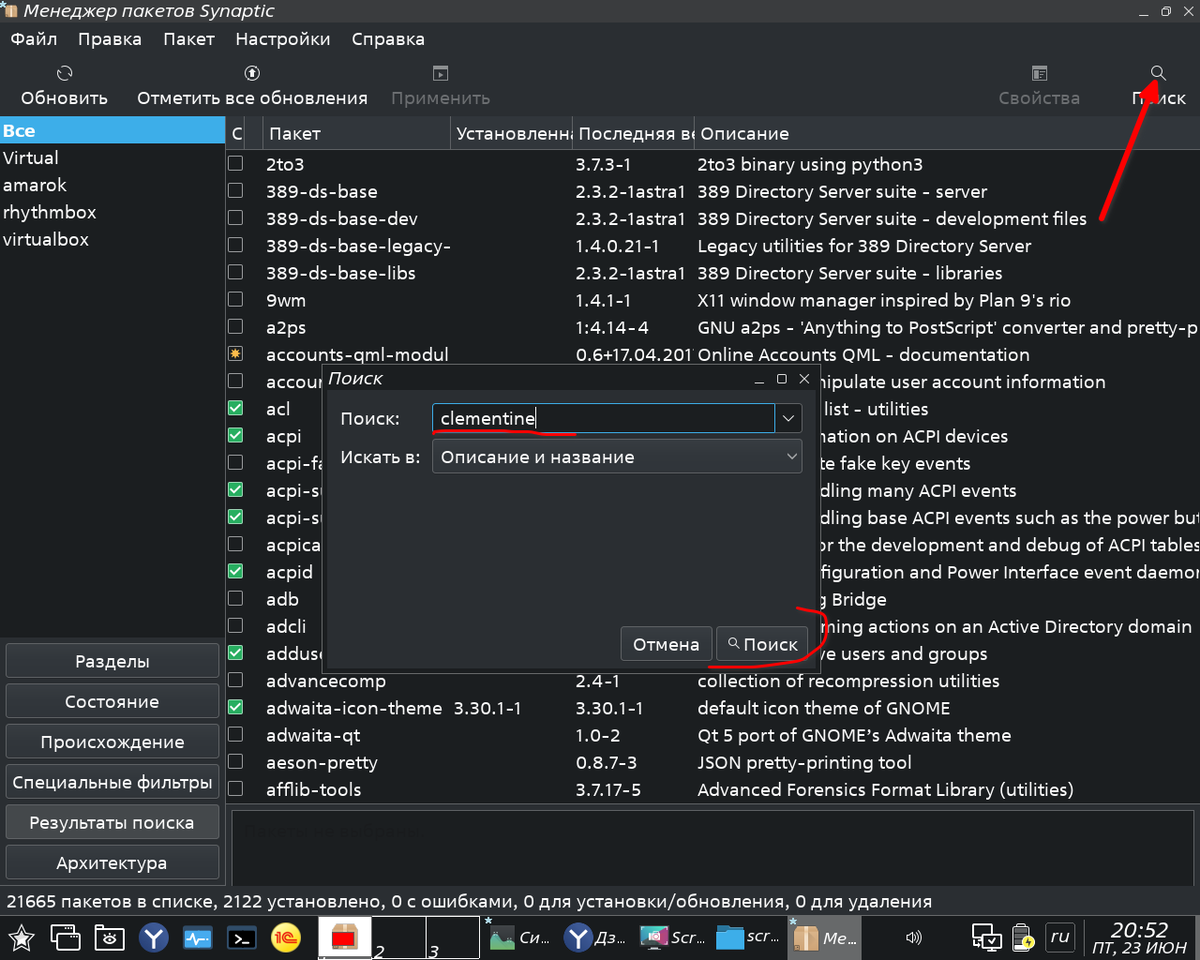Mark the 2to3 package checkbox
The width and height of the screenshot is (1200, 960).
click(236, 164)
